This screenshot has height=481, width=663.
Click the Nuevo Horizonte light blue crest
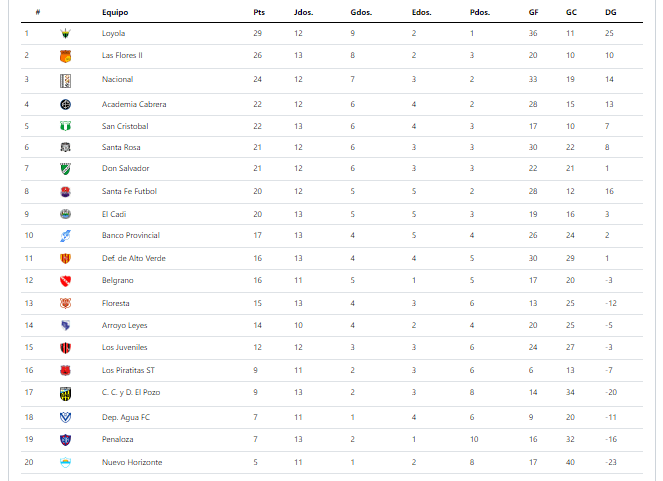[x=65, y=462]
